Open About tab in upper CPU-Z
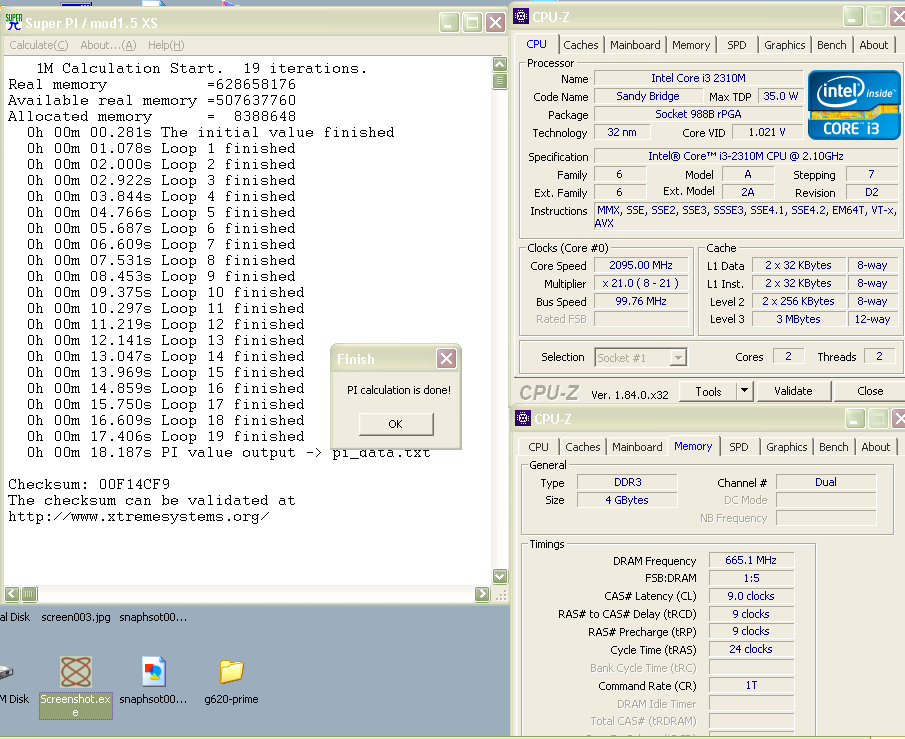905x739 pixels. point(874,45)
